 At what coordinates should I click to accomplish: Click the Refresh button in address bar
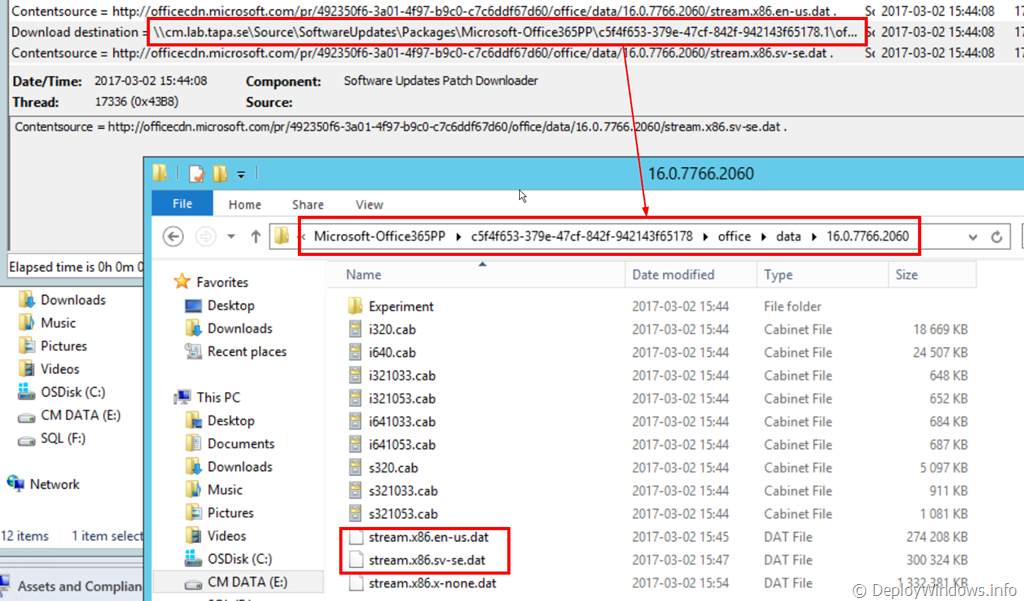996,237
